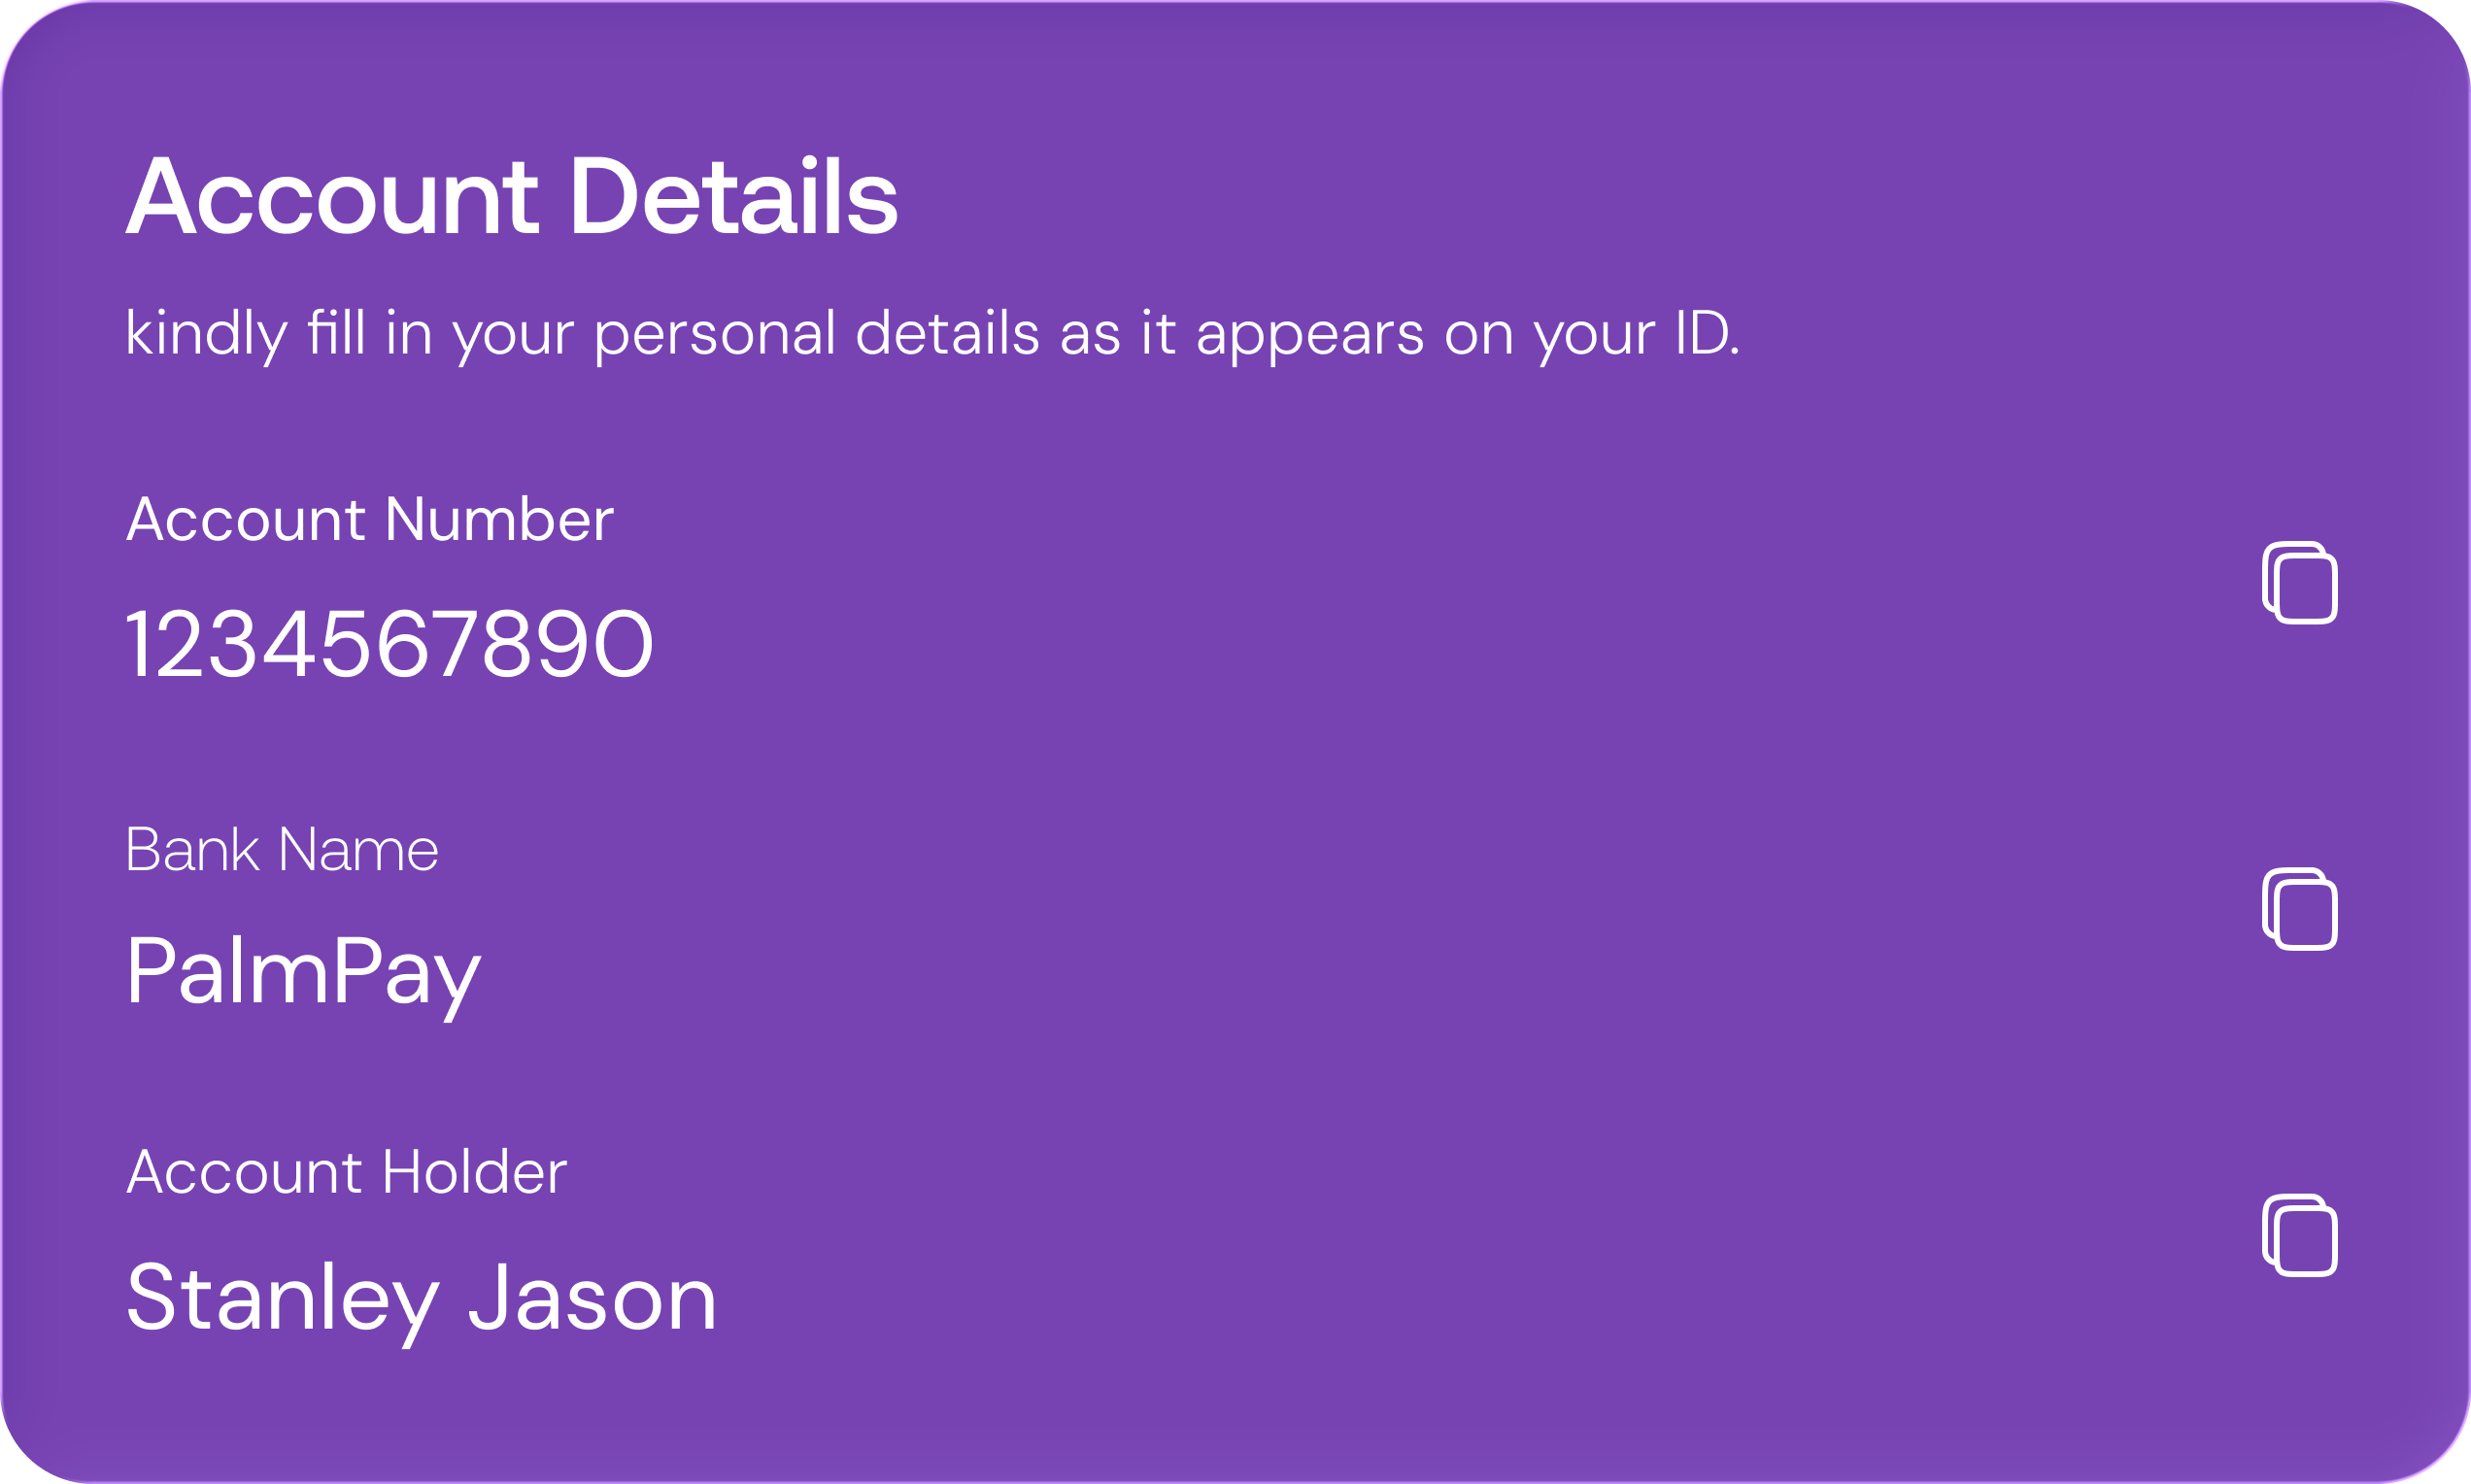Select the 1234567890 account number value
2471x1484 pixels.
pos(389,646)
